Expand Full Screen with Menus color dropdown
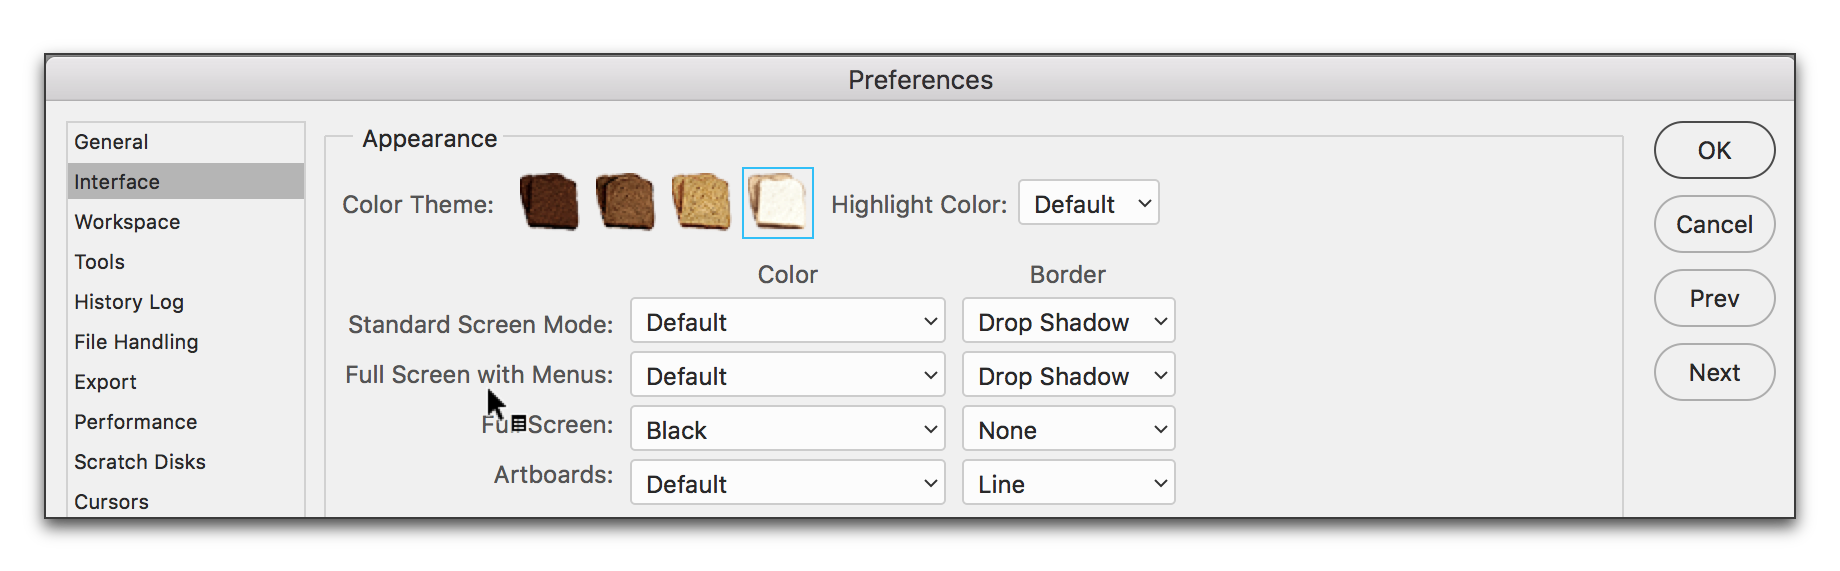The width and height of the screenshot is (1840, 571). (788, 375)
